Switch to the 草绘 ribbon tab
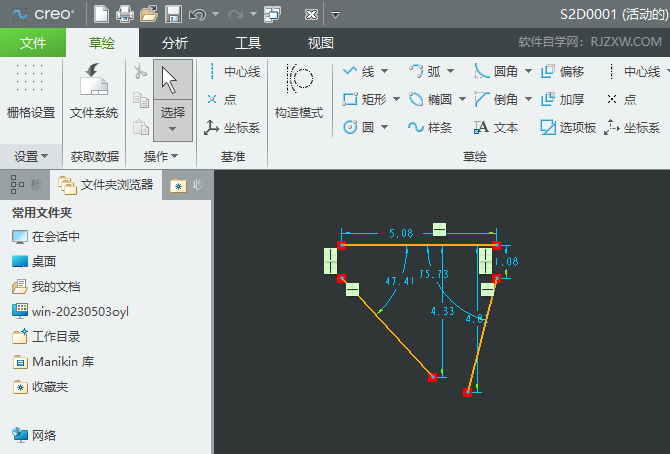 pos(102,43)
